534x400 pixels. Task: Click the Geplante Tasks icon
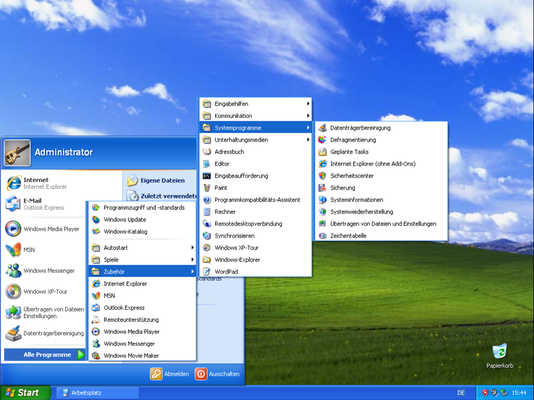coord(322,152)
